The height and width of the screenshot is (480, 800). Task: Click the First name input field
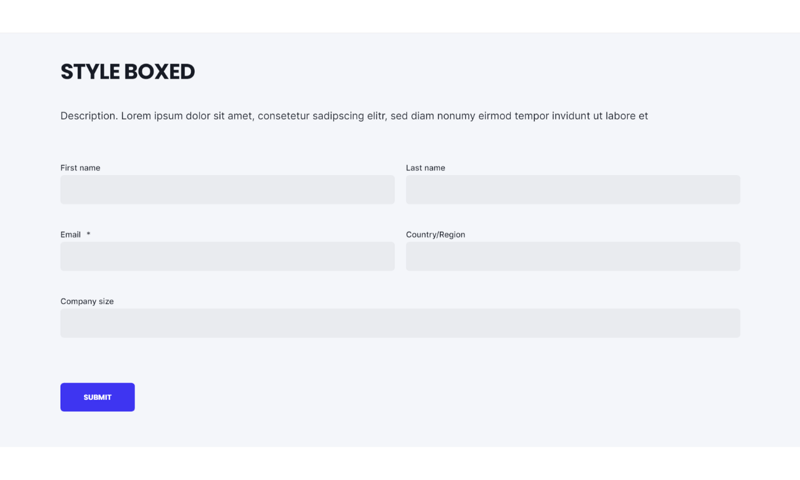[227, 190]
